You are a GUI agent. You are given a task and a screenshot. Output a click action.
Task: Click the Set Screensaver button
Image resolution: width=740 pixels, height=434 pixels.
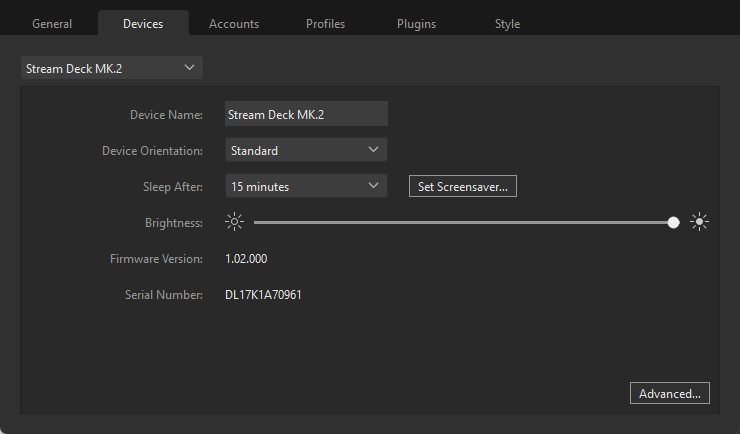463,186
